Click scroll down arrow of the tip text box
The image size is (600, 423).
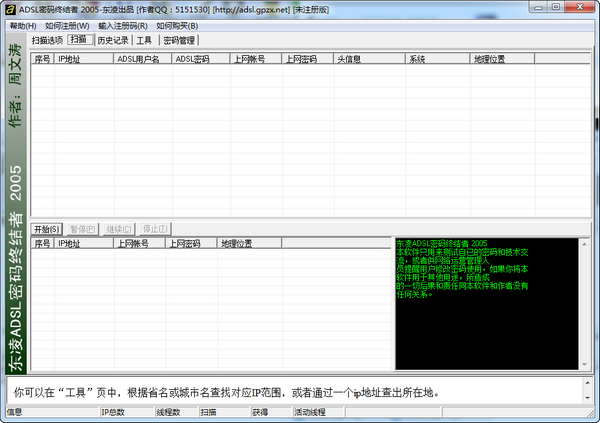point(588,398)
